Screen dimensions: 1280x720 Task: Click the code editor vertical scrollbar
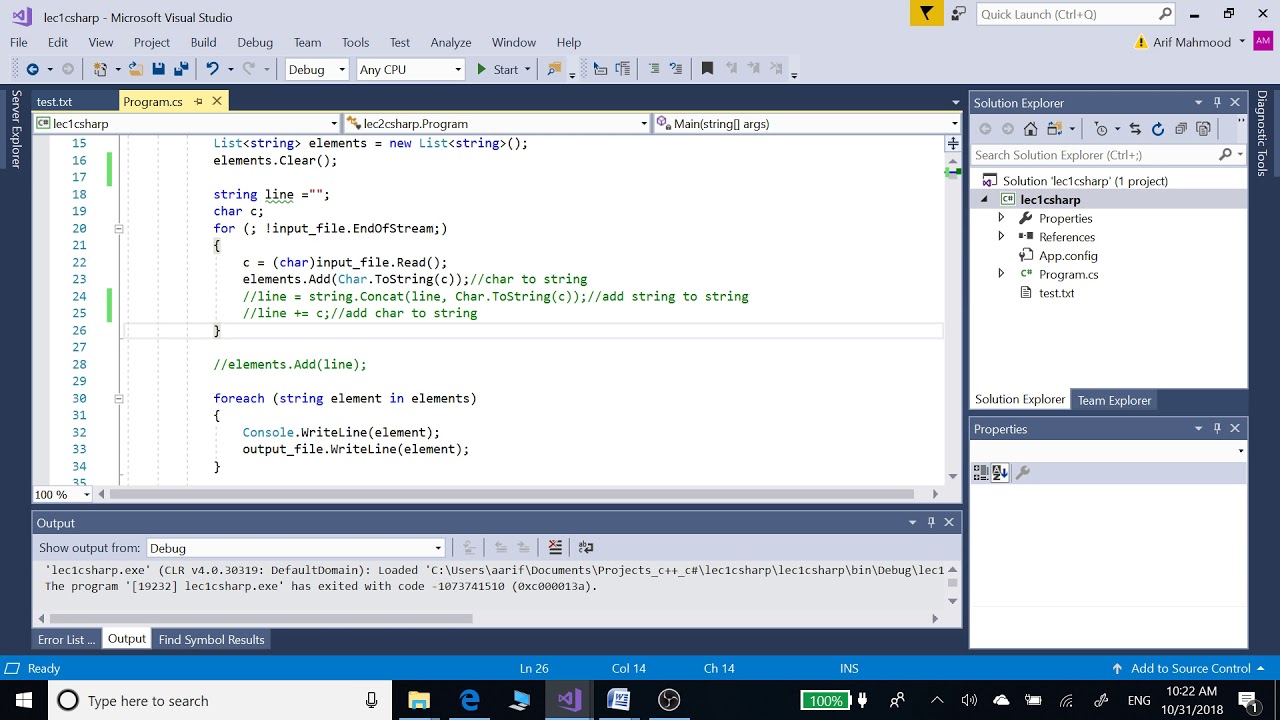(x=952, y=310)
